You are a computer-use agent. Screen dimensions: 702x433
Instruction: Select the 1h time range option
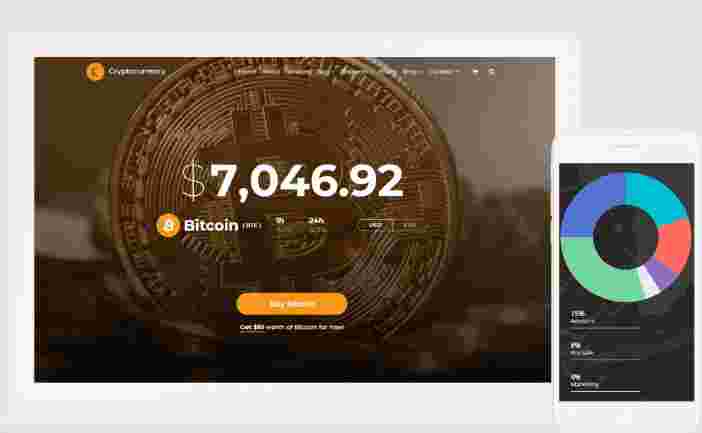pos(280,220)
